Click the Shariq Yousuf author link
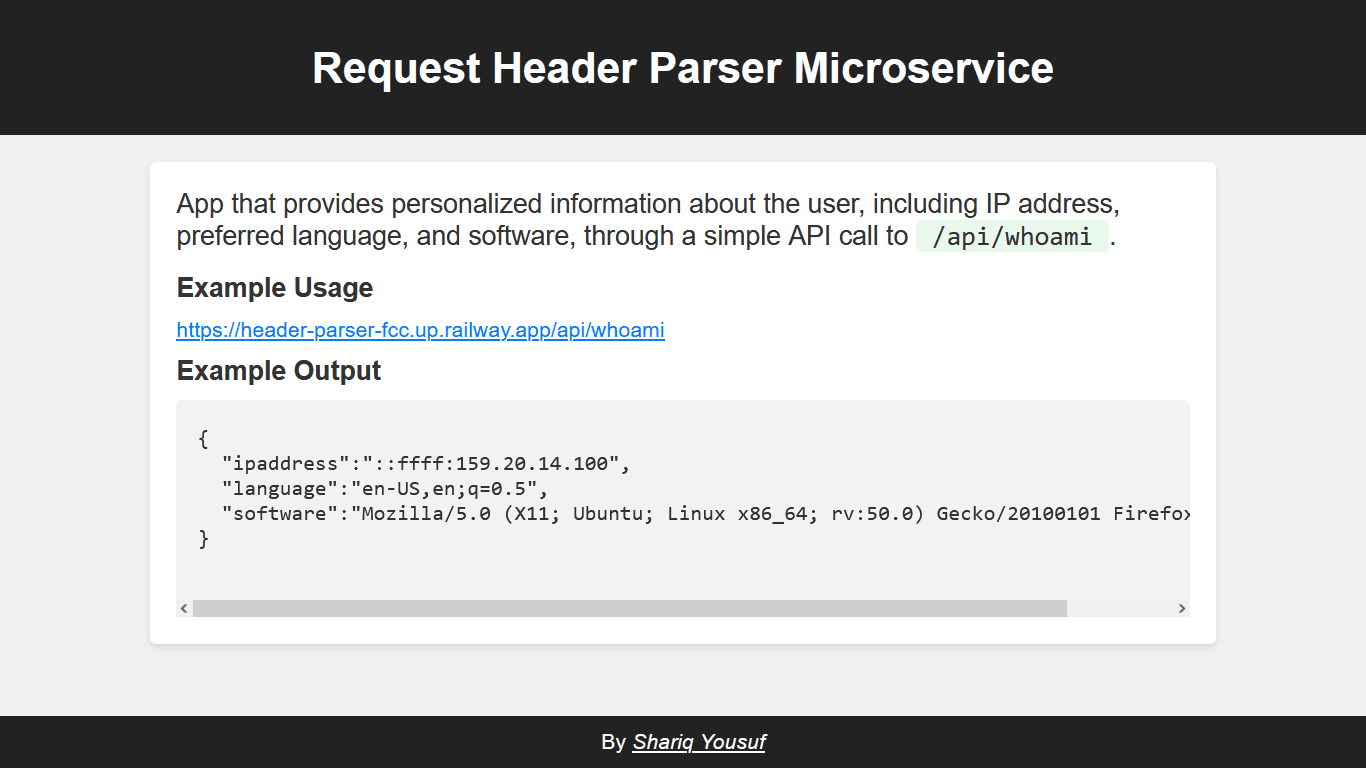 coord(698,742)
